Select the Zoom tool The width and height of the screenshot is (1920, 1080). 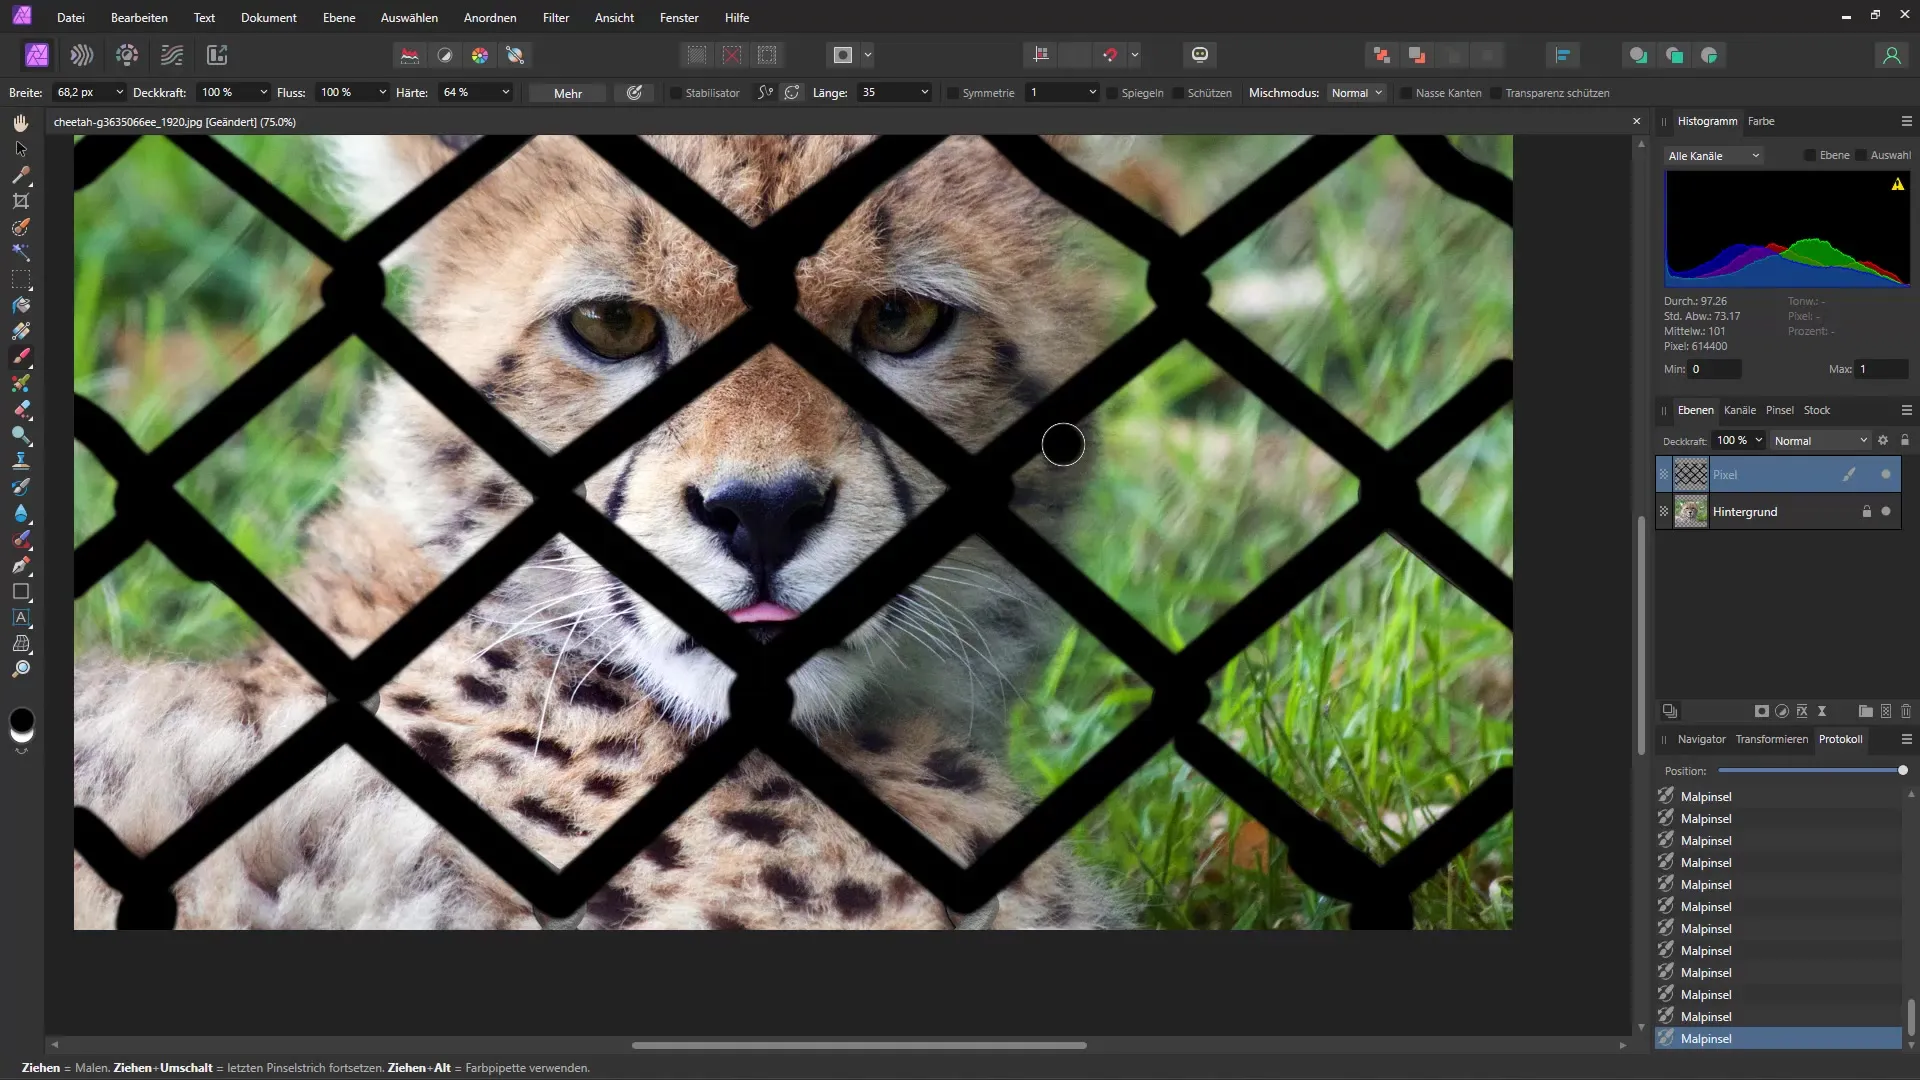point(21,669)
